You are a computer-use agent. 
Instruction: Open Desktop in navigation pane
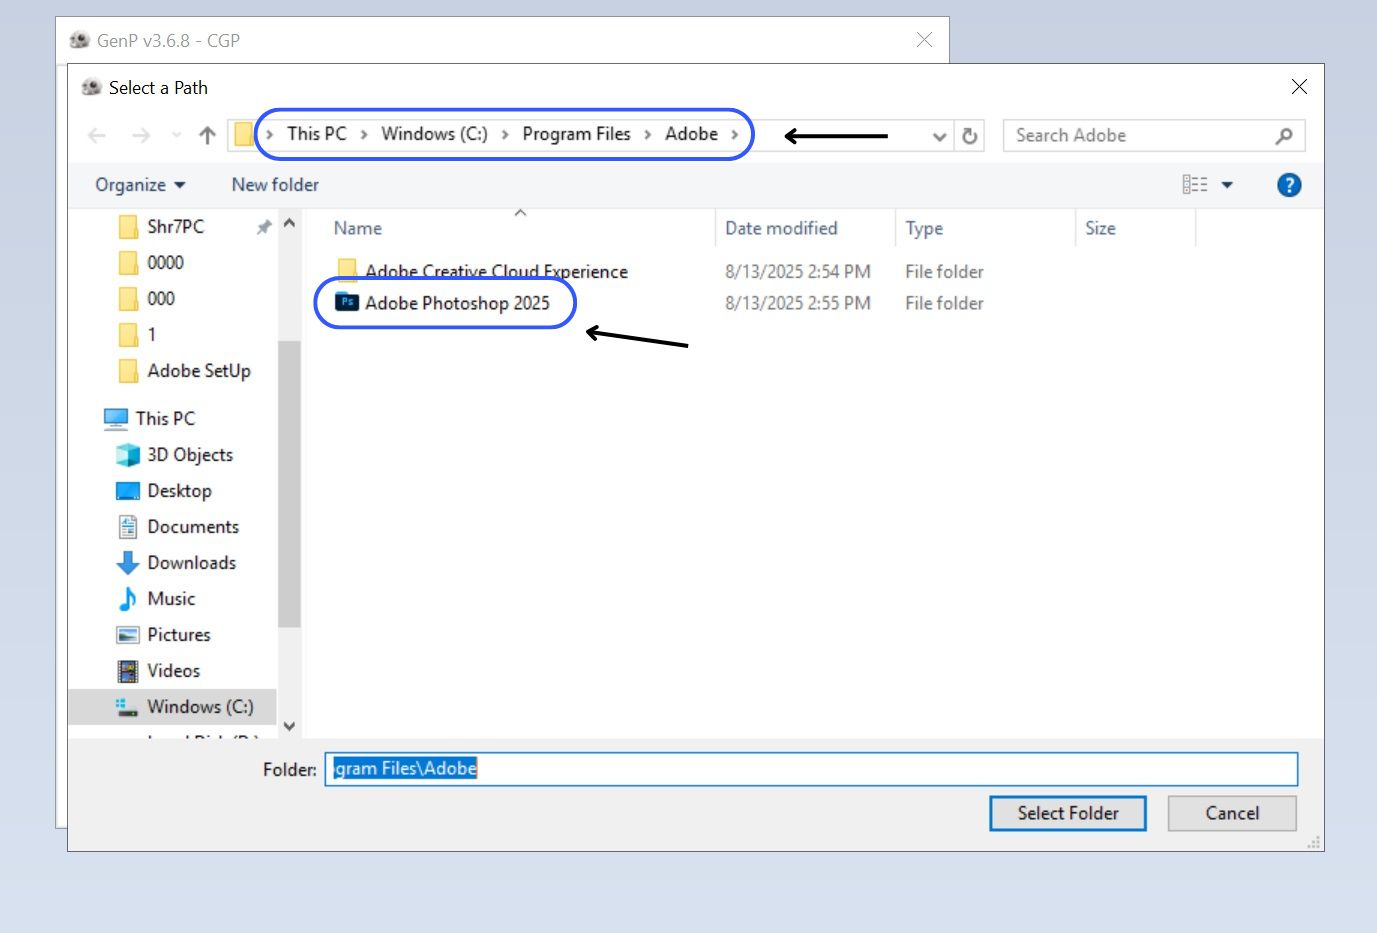tap(179, 491)
